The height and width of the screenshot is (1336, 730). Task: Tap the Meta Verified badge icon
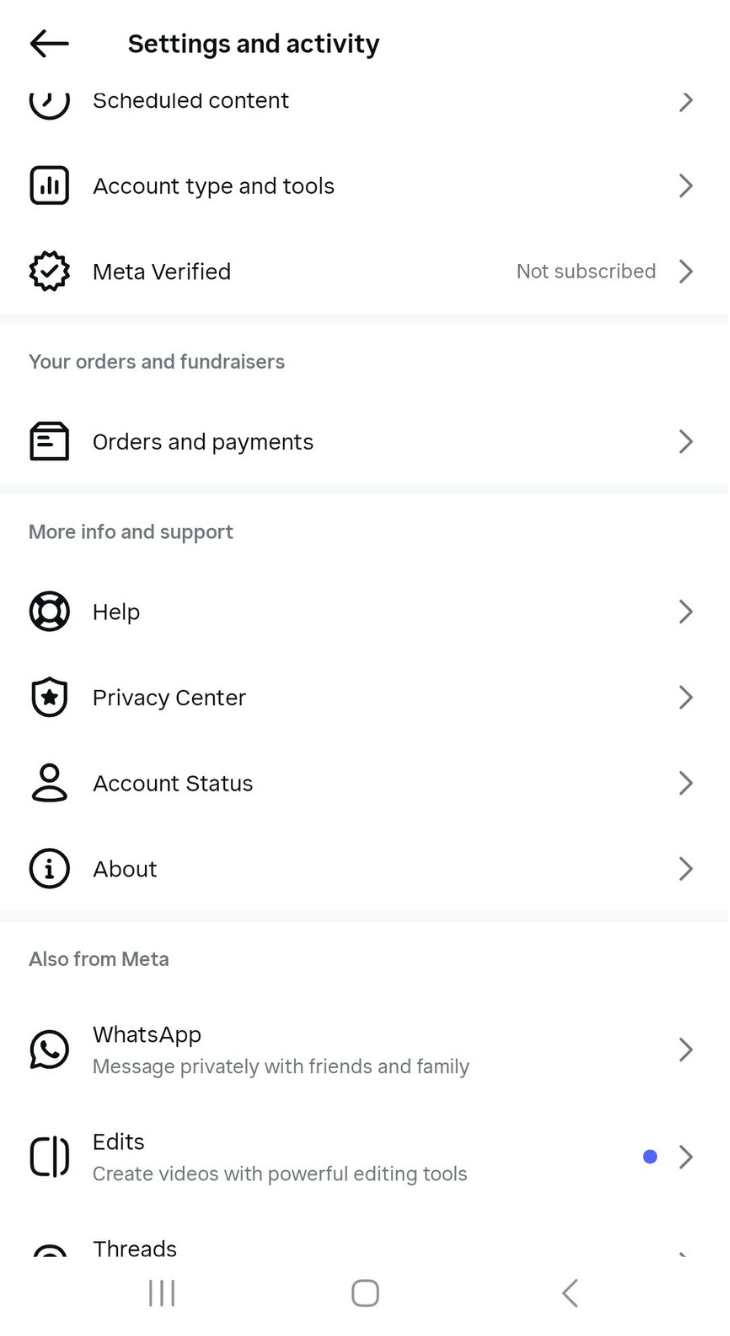click(49, 272)
